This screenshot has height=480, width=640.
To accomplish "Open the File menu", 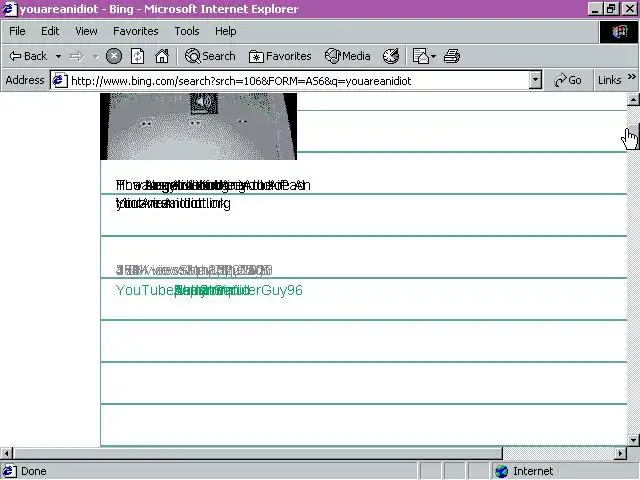I will pyautogui.click(x=17, y=31).
